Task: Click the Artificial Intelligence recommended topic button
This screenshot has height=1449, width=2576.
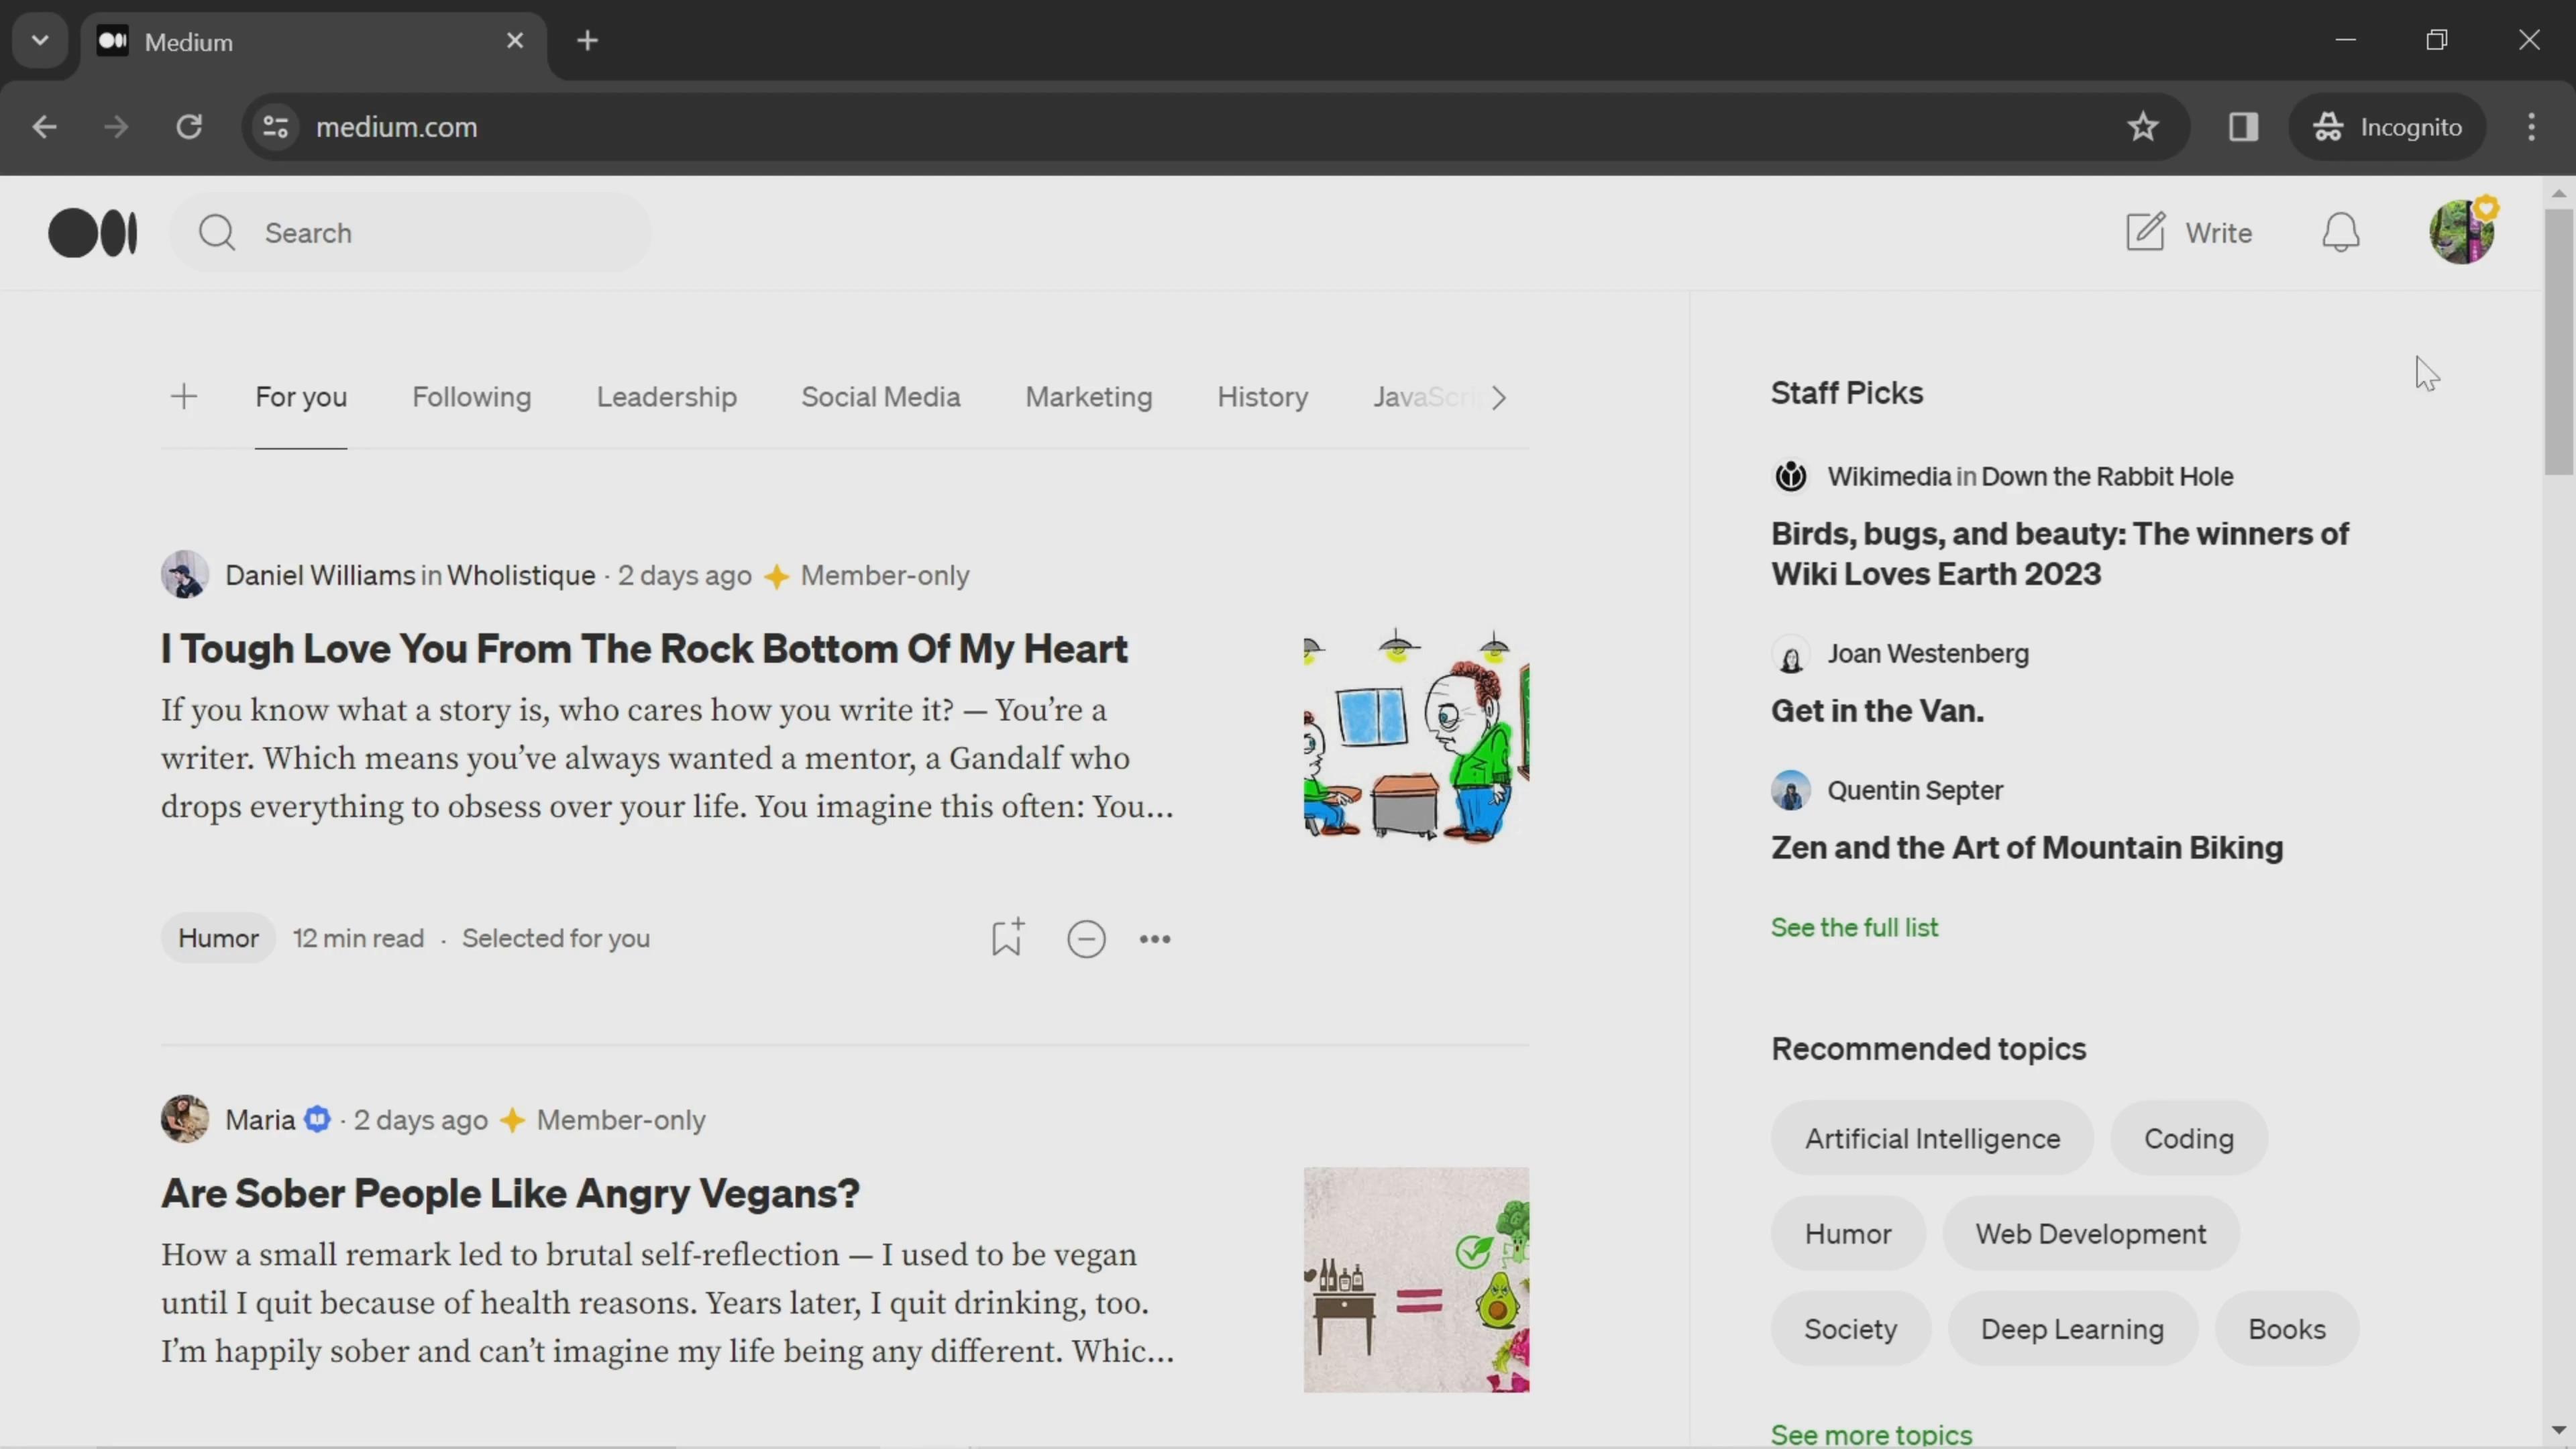Action: click(x=1932, y=1138)
